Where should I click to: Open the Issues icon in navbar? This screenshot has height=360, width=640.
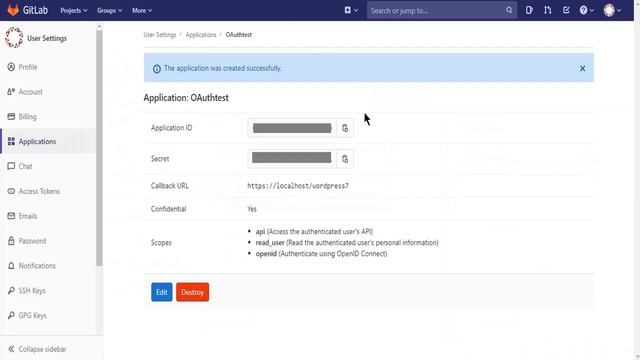coord(529,10)
